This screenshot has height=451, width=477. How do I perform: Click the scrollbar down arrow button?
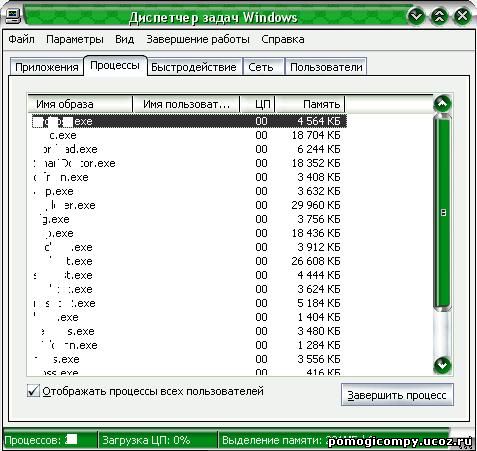coord(442,365)
